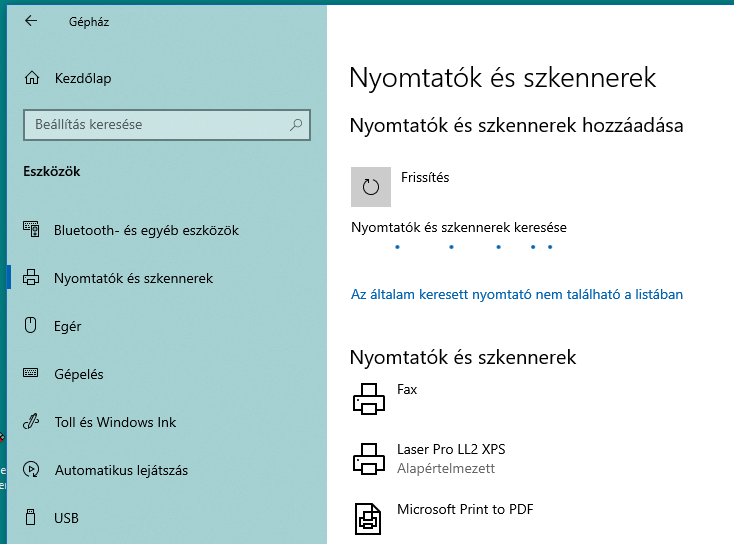This screenshot has height=544, width=734.
Task: Click the Beállítás keresése search field
Action: [167, 125]
